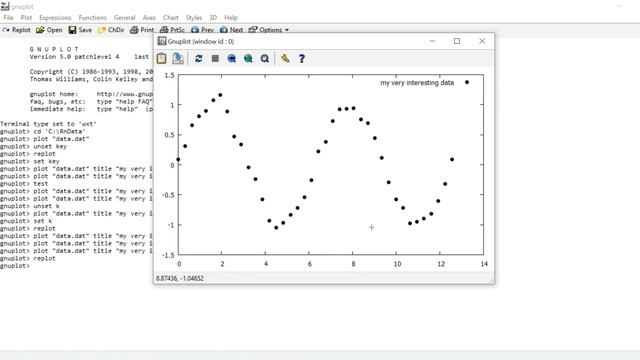
Task: Click PrtSc toolbar button
Action: (x=172, y=30)
